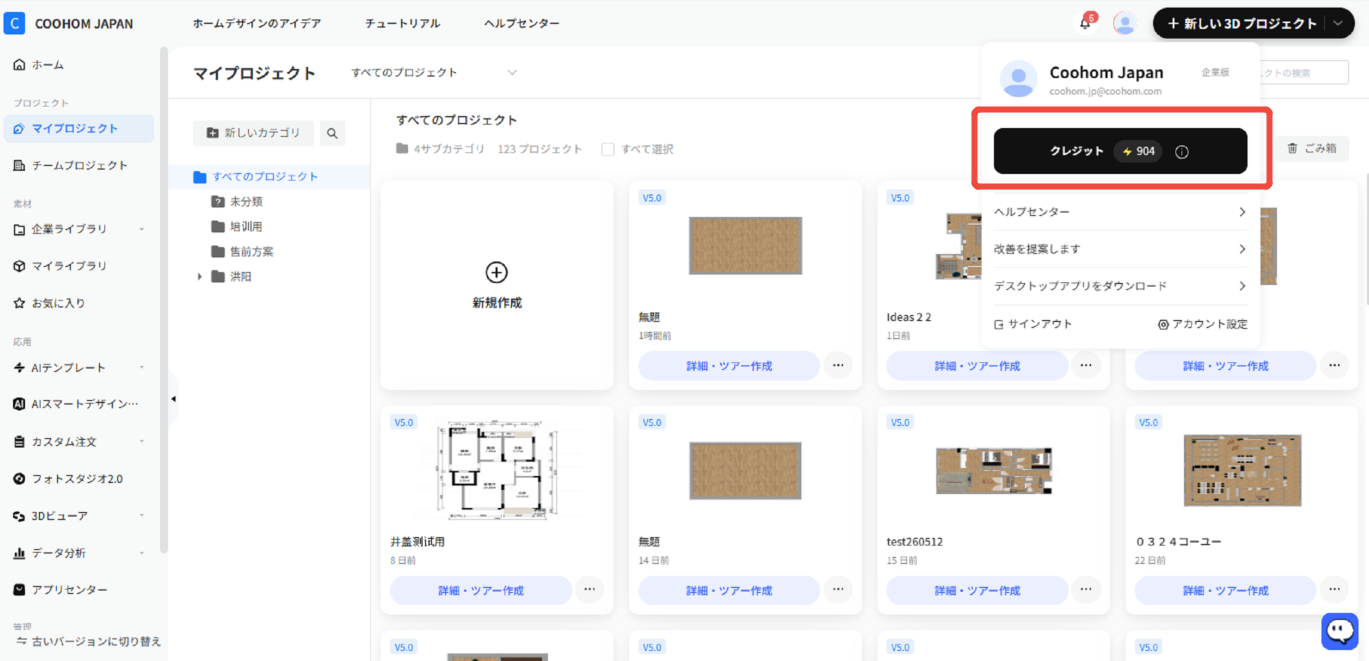Click the search icon beside 新しいカテゴリ
The height and width of the screenshot is (661, 1369).
tap(332, 133)
